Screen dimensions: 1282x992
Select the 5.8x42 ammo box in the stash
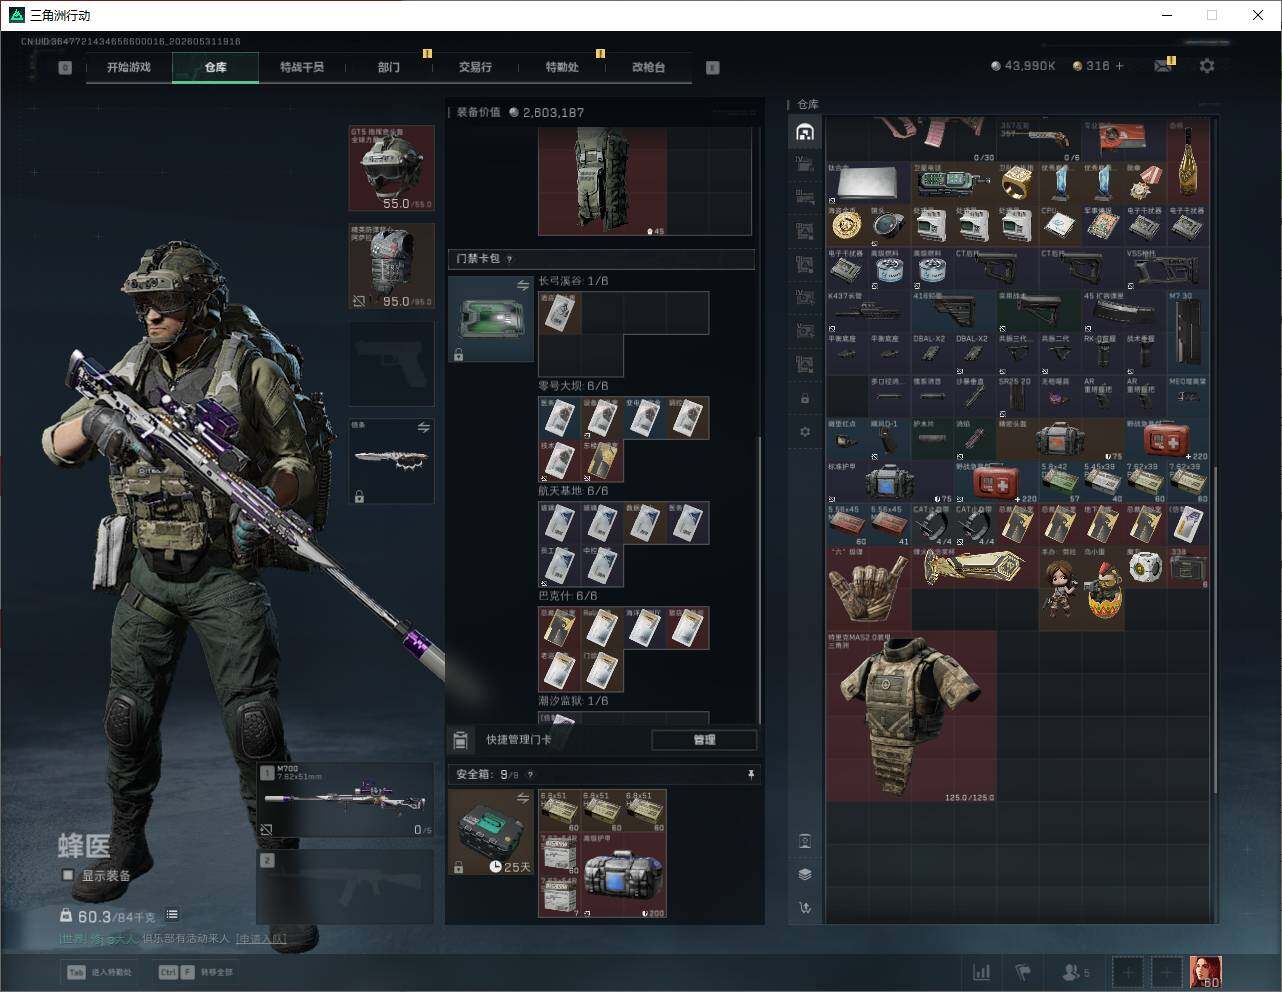(x=1060, y=482)
